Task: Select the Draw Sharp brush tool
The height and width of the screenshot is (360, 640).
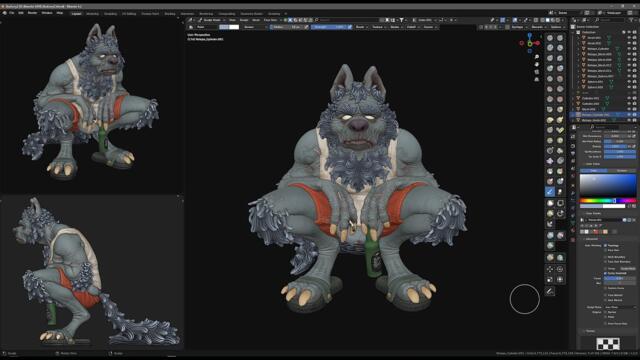Action: [560, 38]
